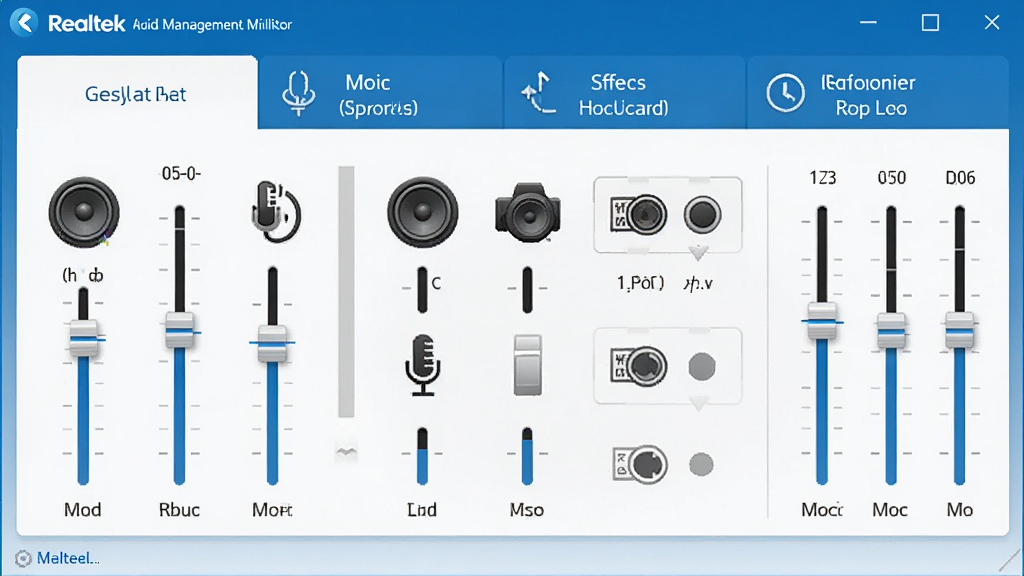Expand the top jack panel arrow

click(699, 253)
